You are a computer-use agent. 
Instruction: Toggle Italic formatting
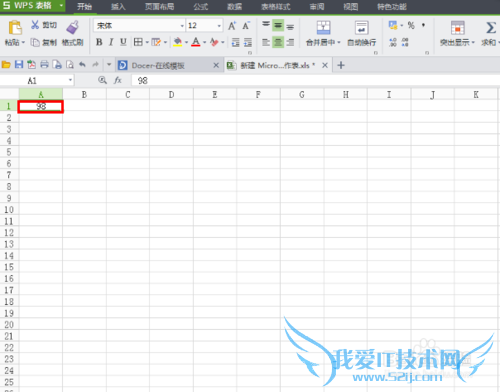111,42
